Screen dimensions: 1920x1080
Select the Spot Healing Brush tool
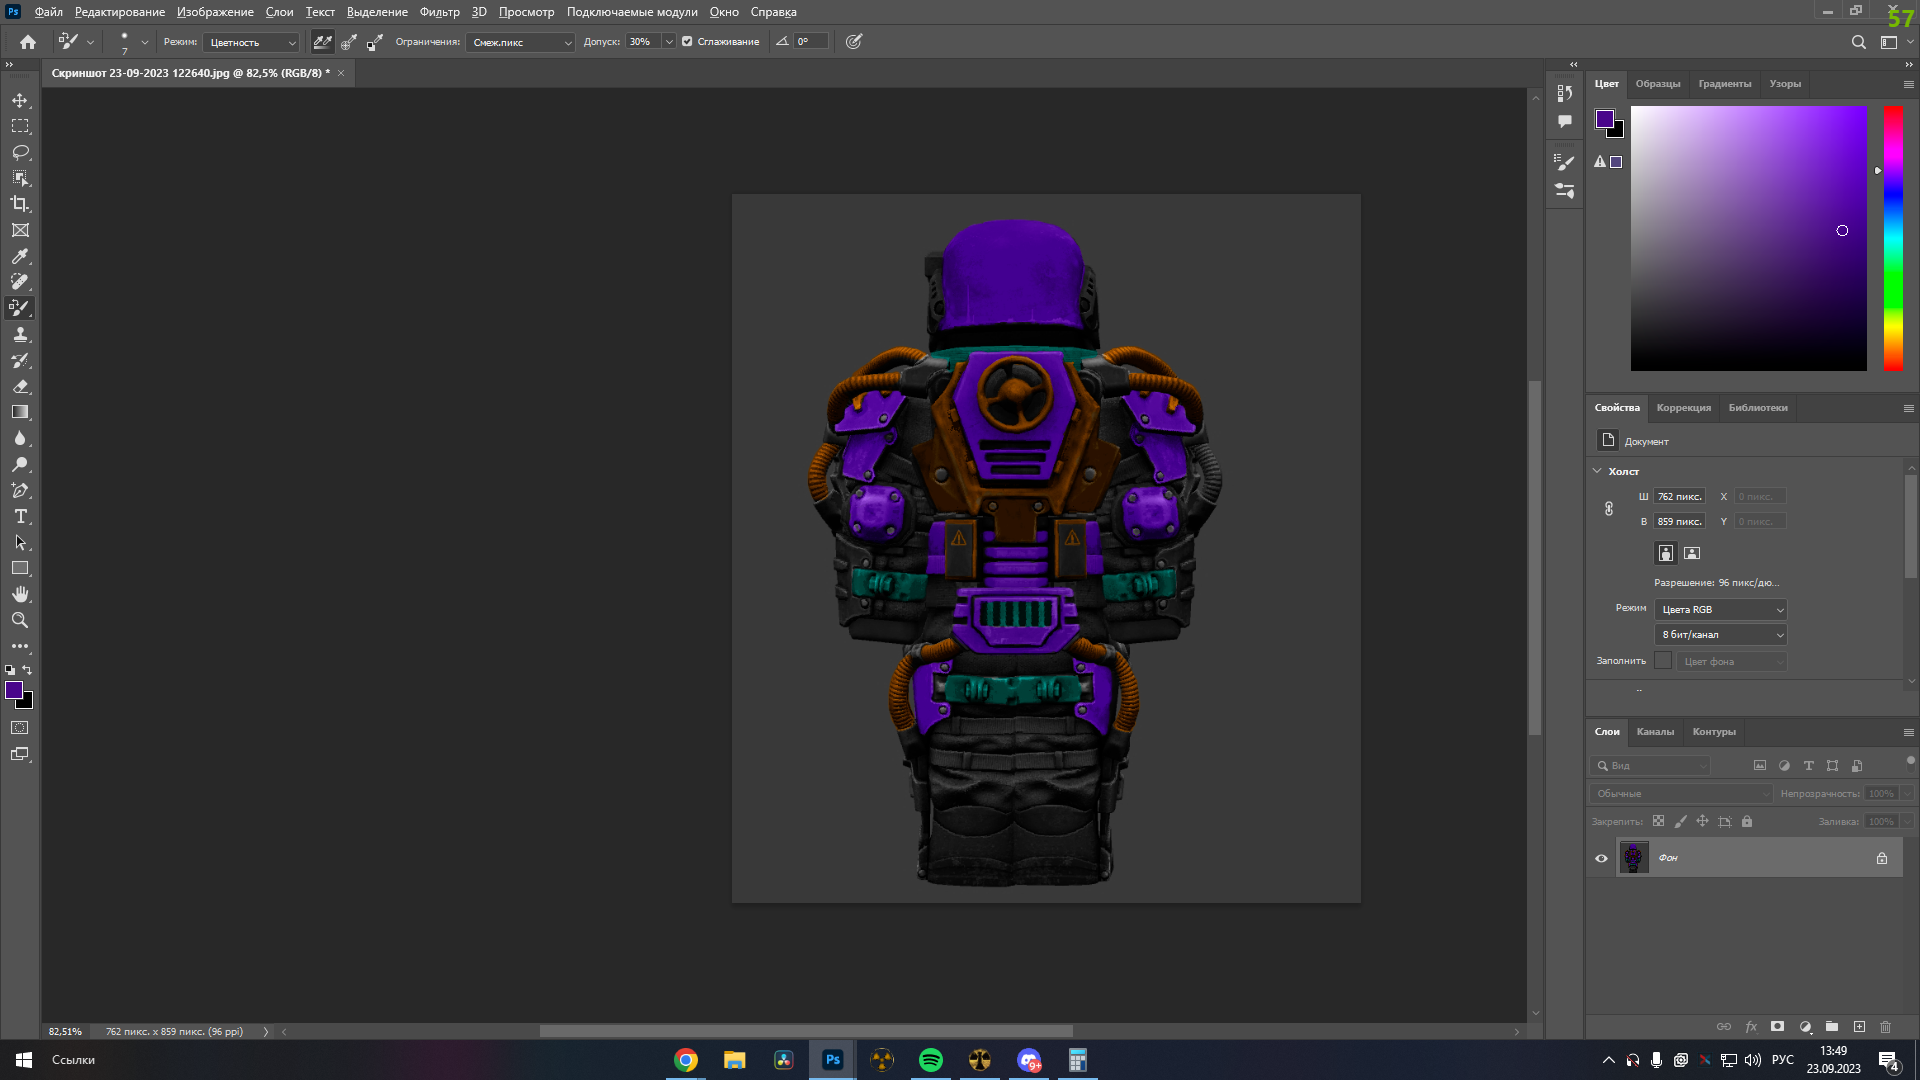point(20,282)
